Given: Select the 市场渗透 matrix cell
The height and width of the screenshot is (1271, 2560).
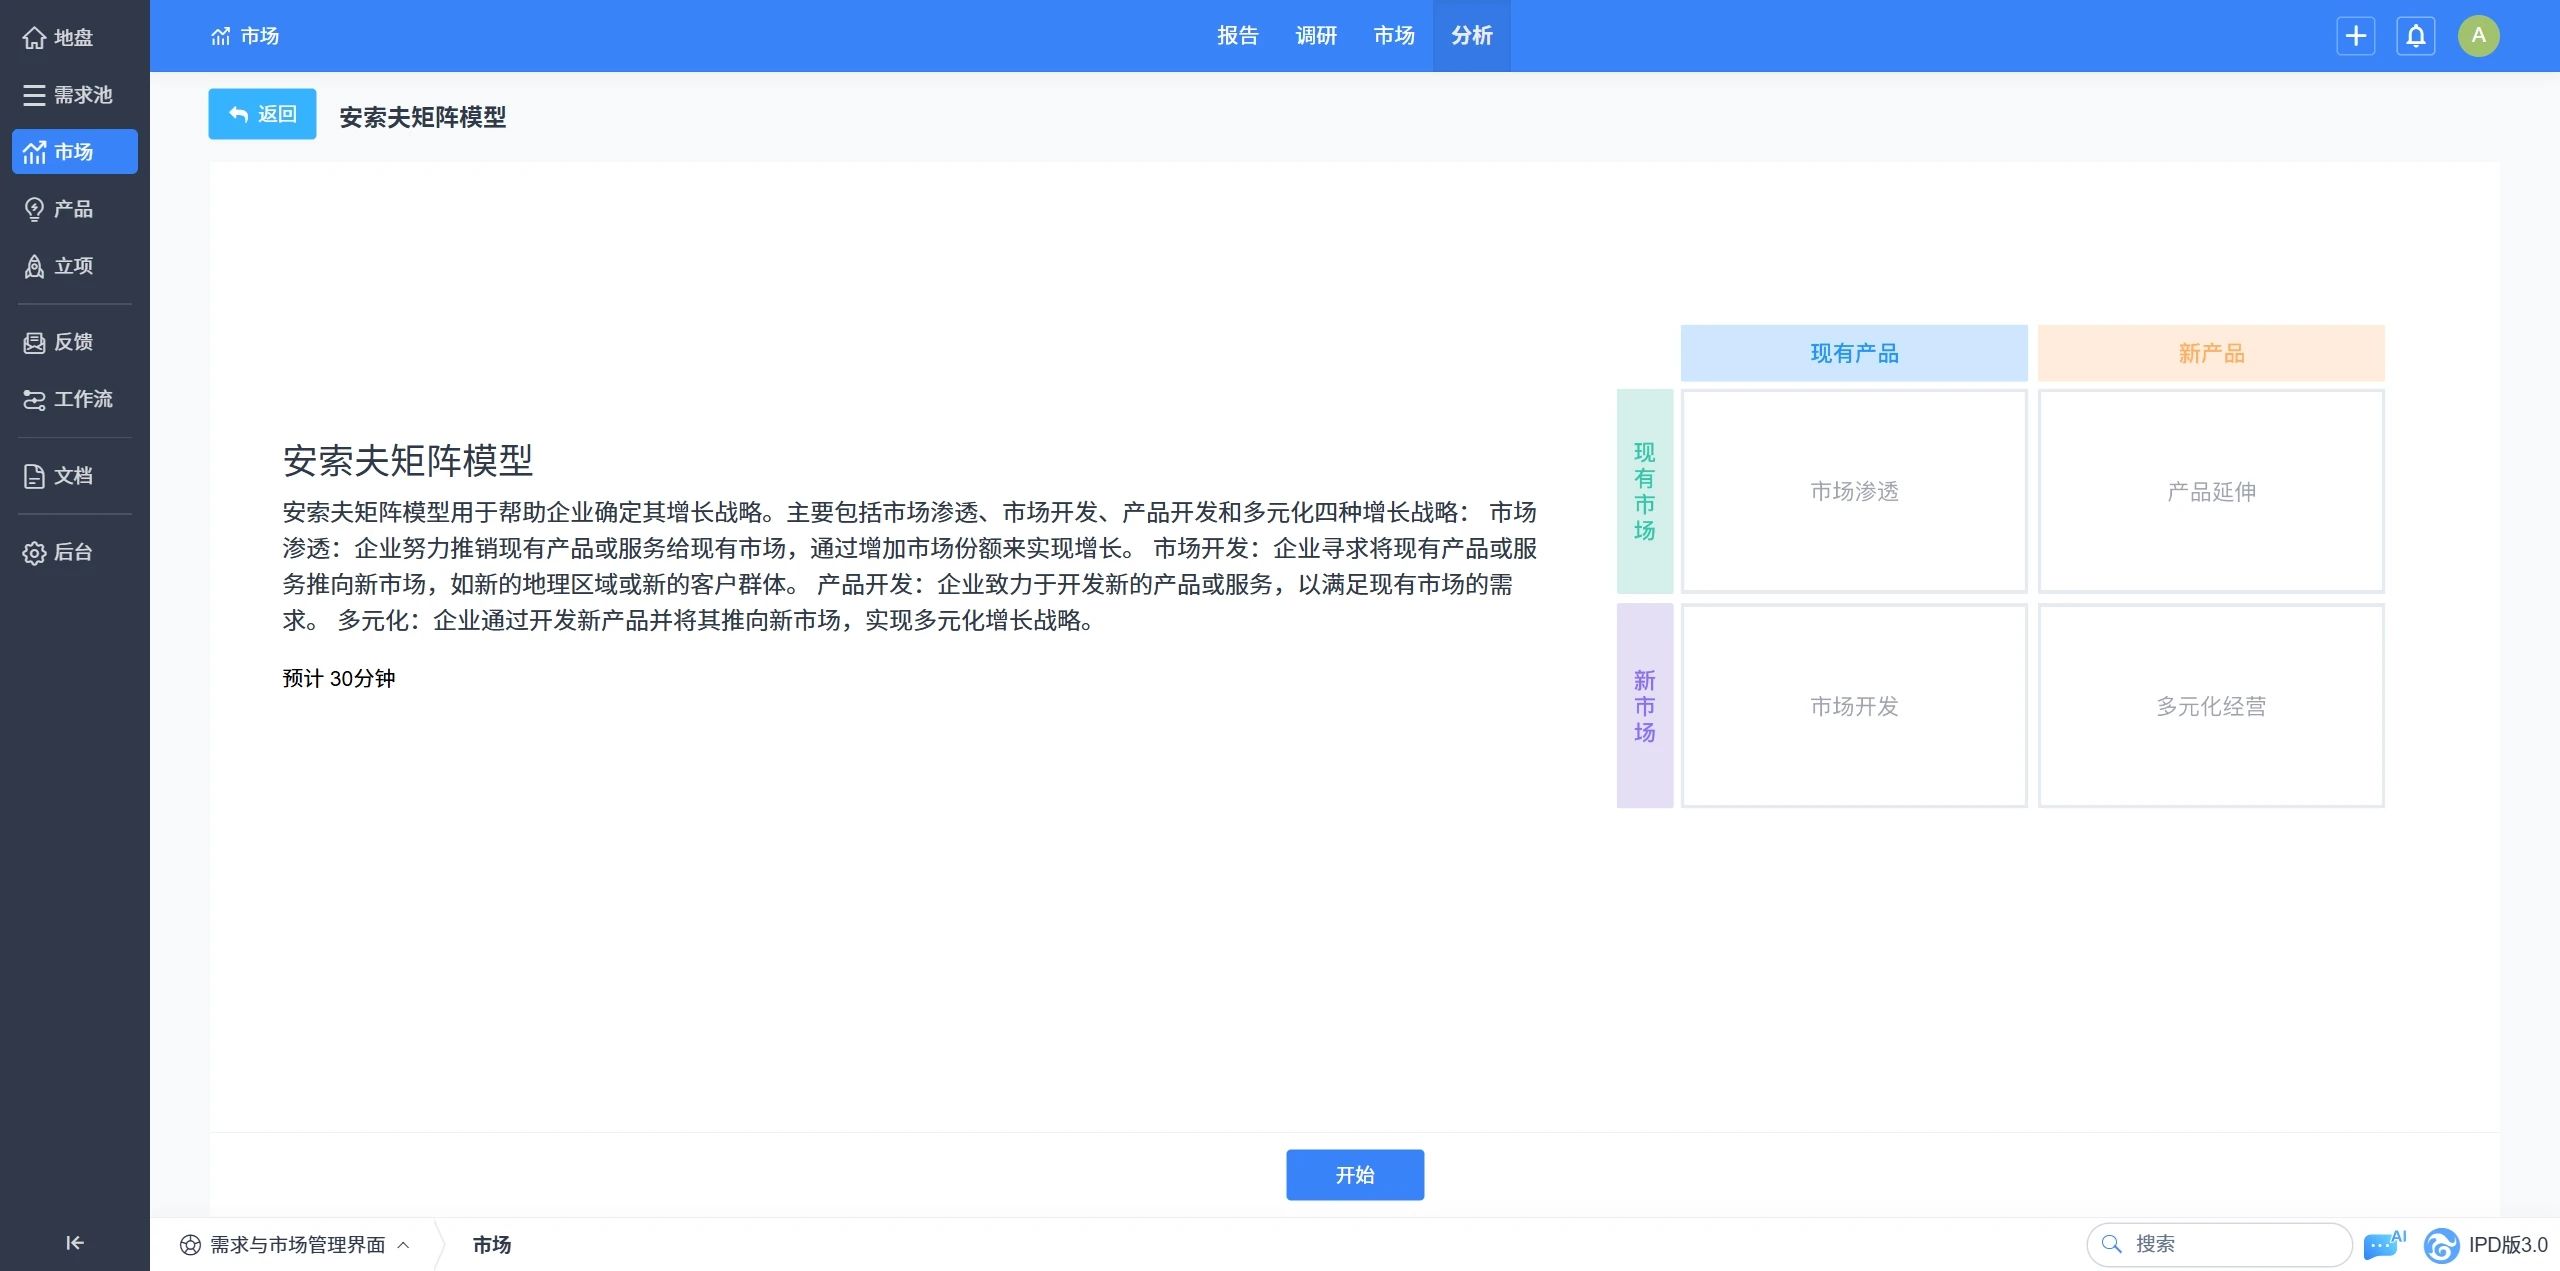Looking at the screenshot, I should [x=1853, y=491].
